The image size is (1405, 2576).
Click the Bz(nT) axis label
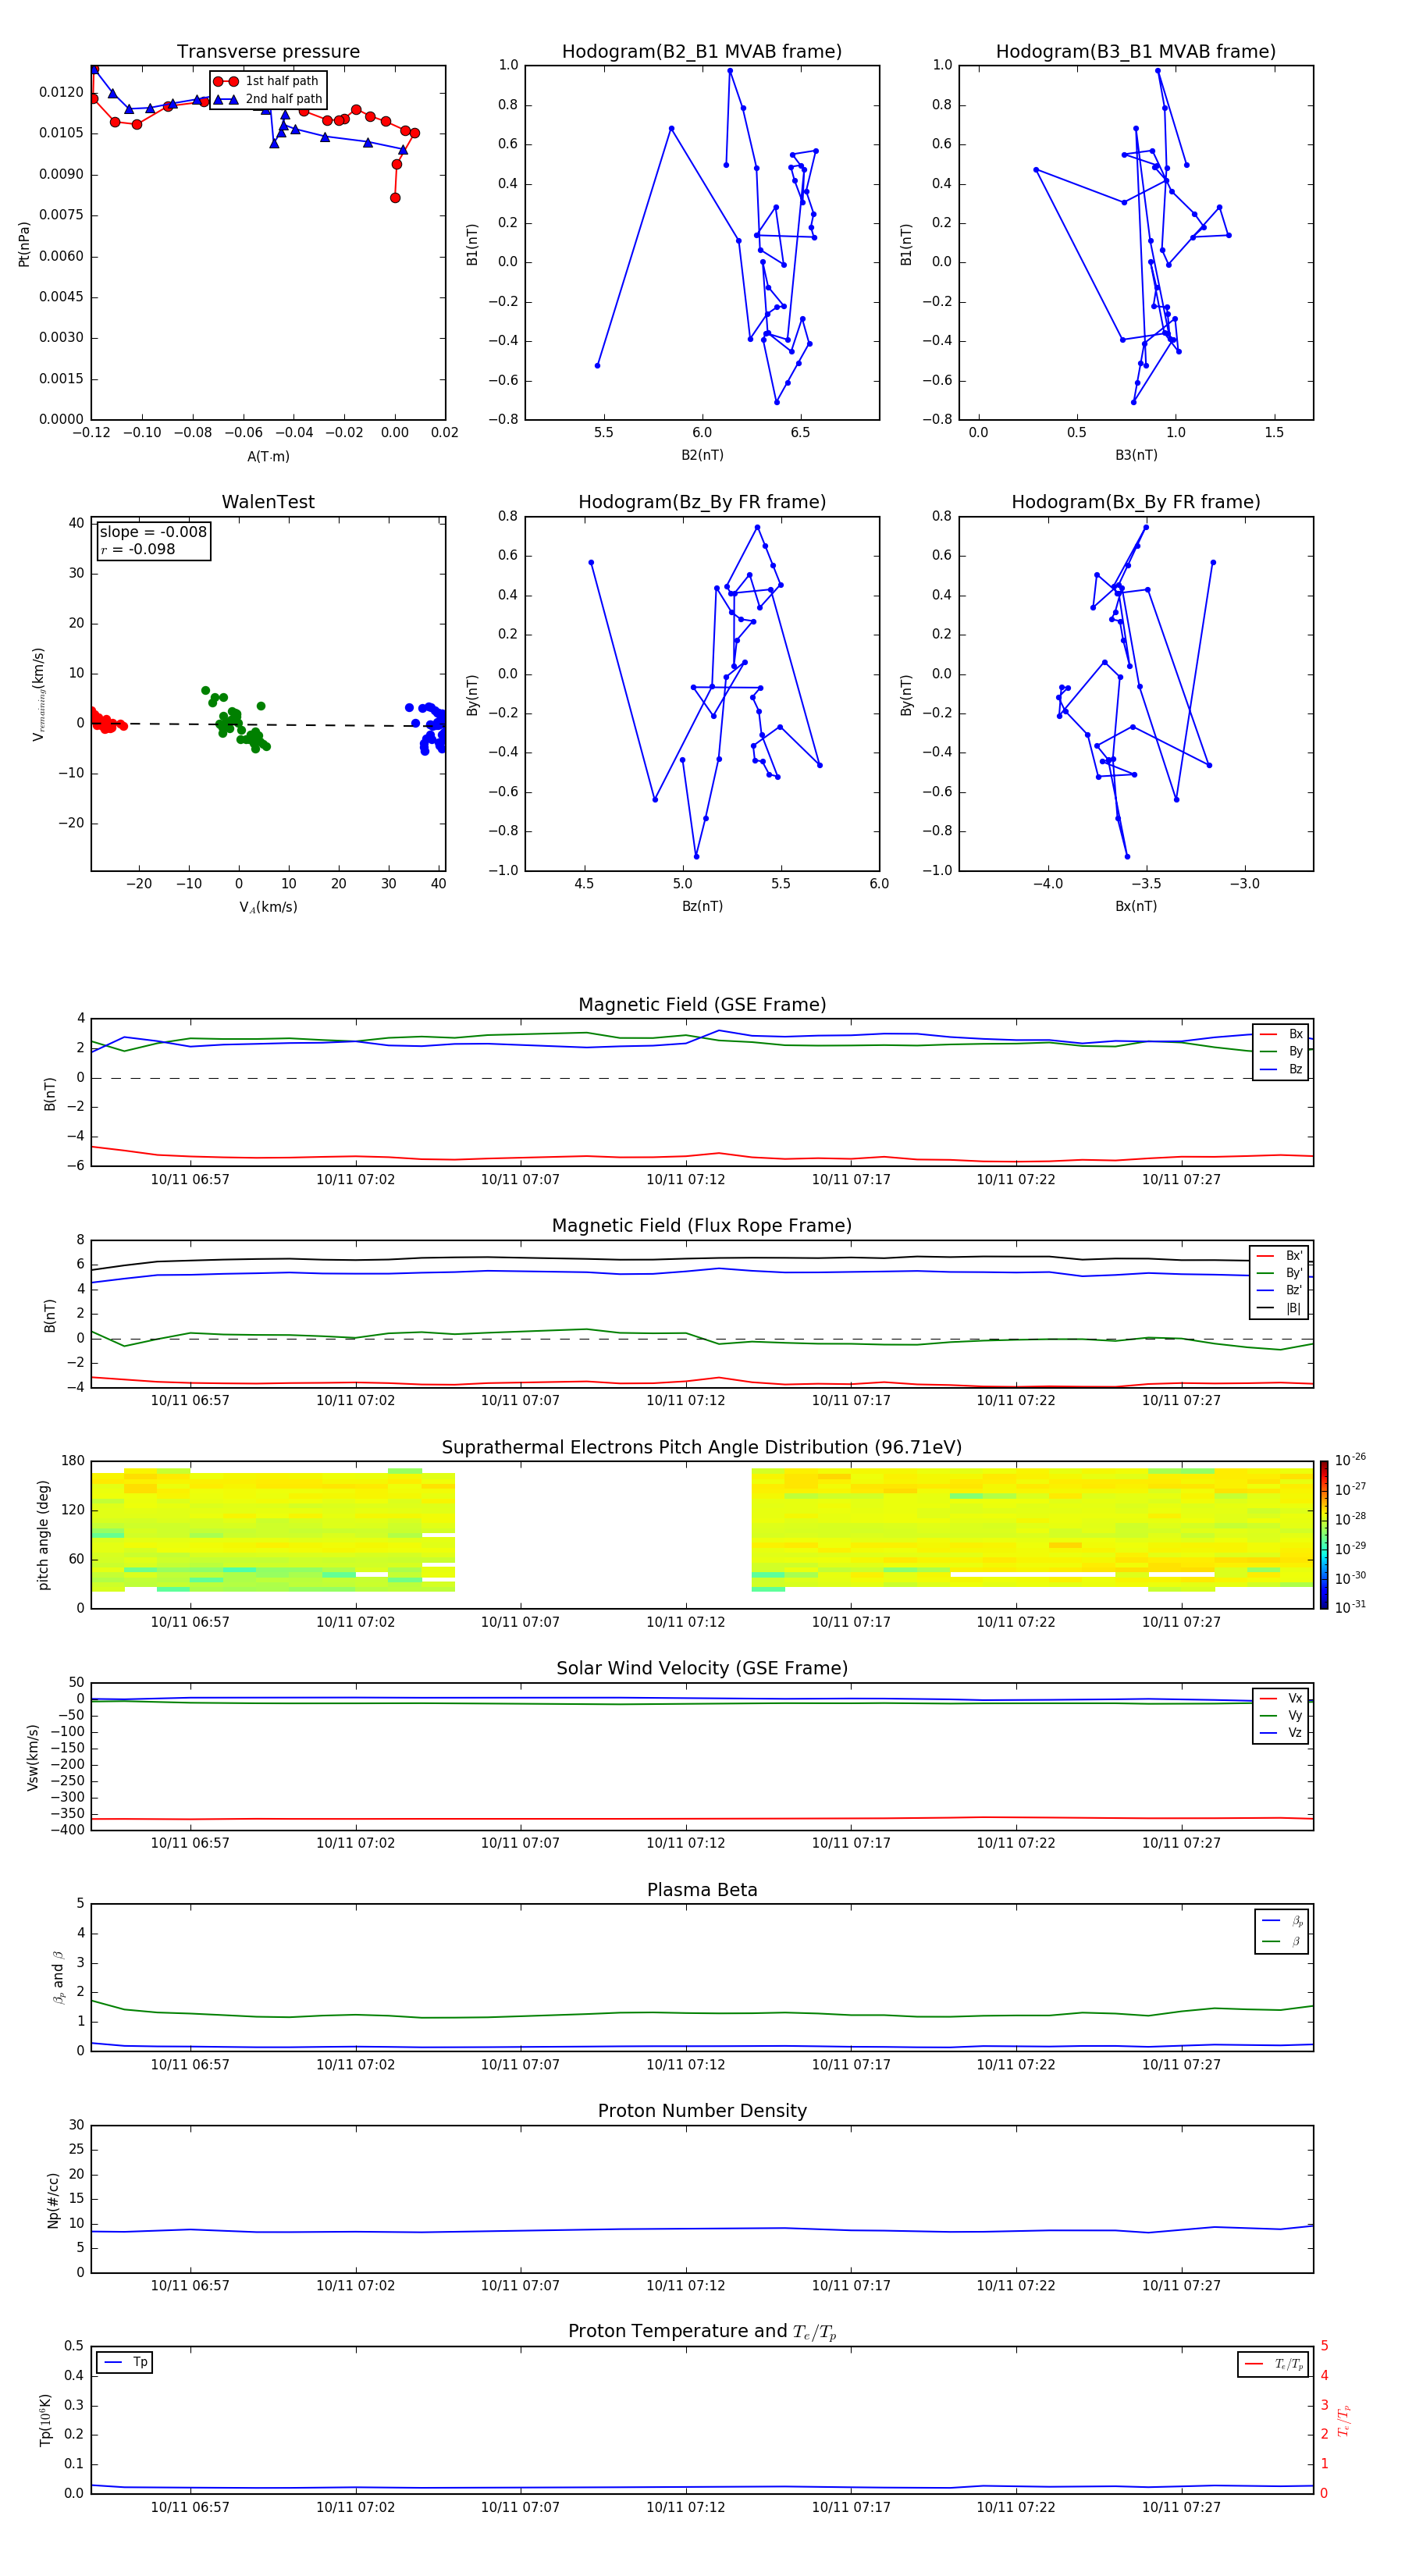click(702, 906)
